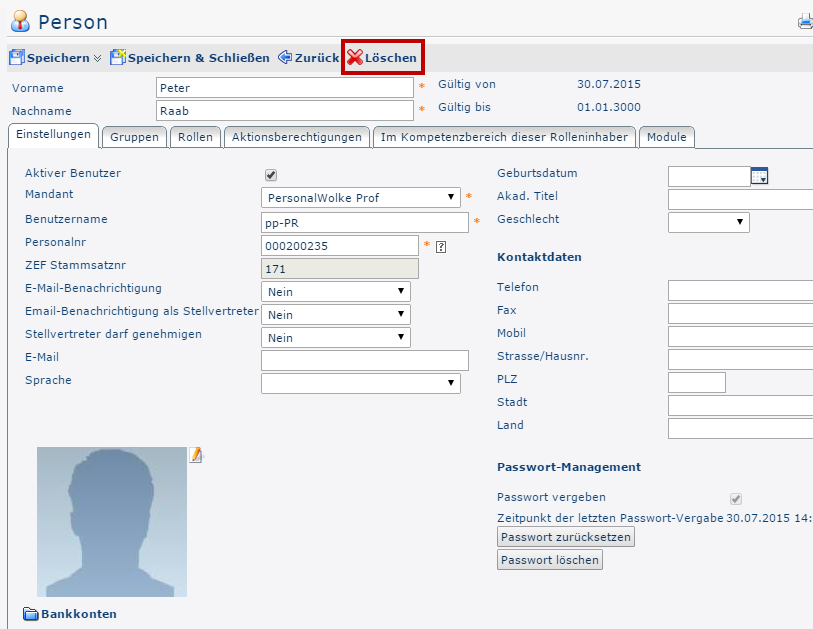Open the Speichern dropdown chevron
Image resolution: width=813 pixels, height=629 pixels.
(97, 58)
